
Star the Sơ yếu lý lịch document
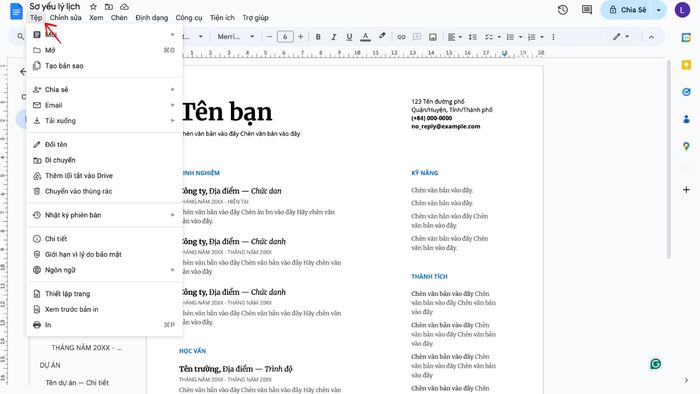point(93,7)
